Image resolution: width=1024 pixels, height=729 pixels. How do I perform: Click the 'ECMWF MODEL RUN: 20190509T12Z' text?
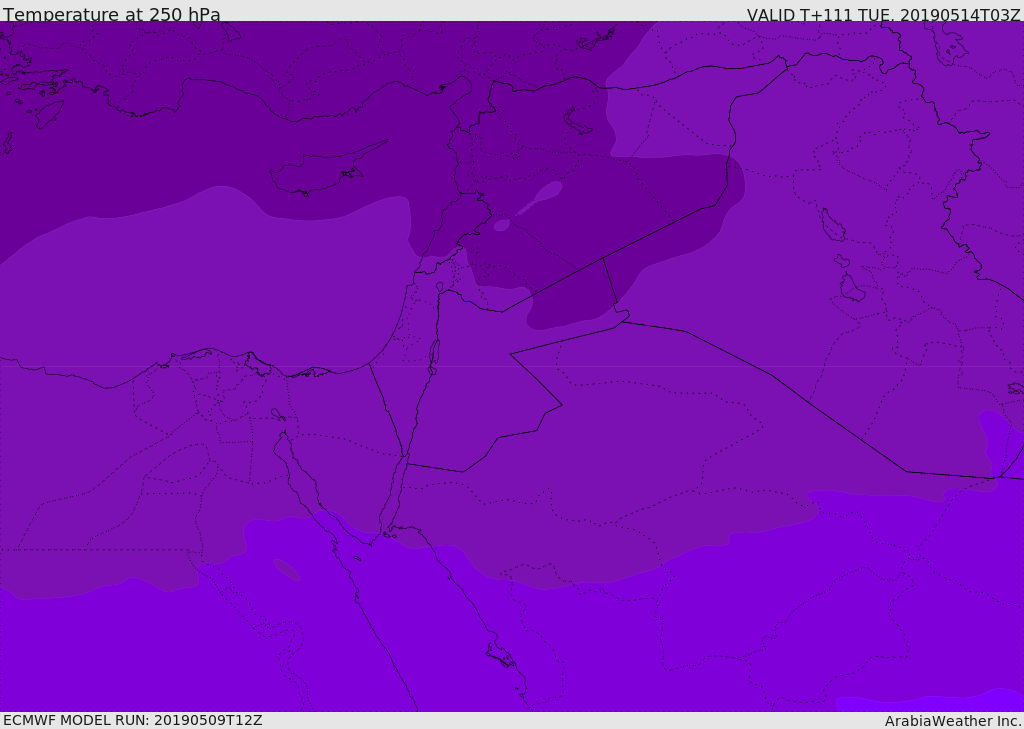[133, 720]
